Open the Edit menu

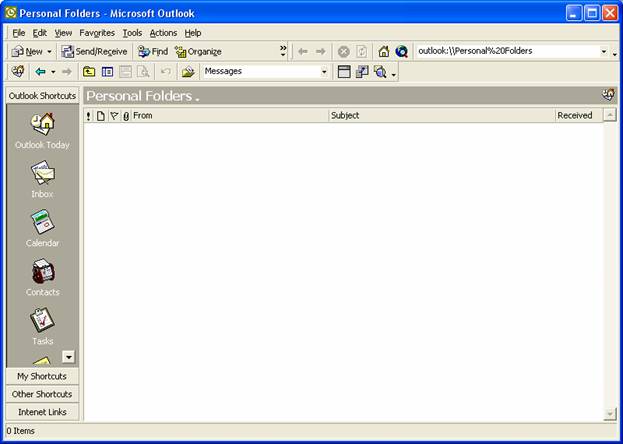(x=40, y=33)
